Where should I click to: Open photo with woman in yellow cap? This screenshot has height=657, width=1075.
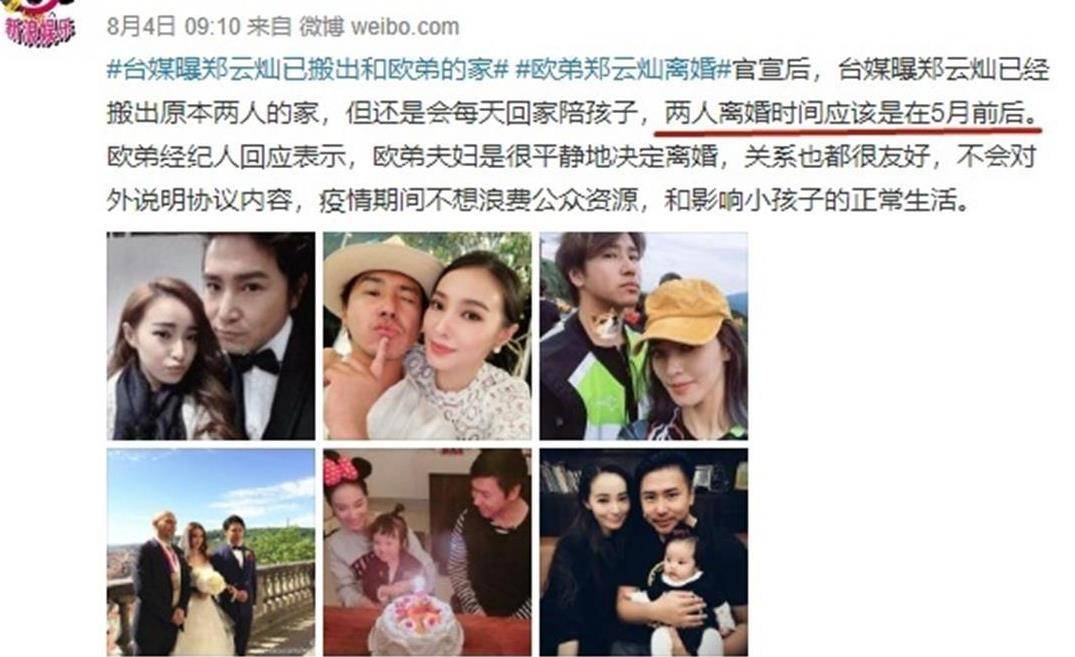(x=644, y=336)
